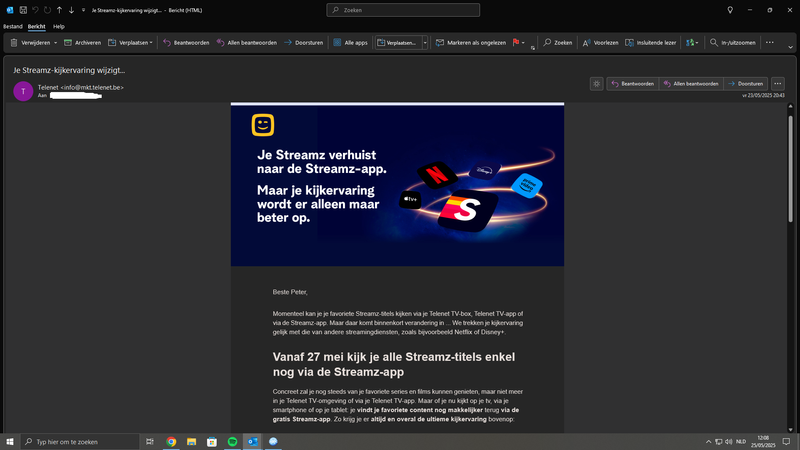The image size is (800, 450).
Task: Open File Explorer from the taskbar
Action: 191,441
